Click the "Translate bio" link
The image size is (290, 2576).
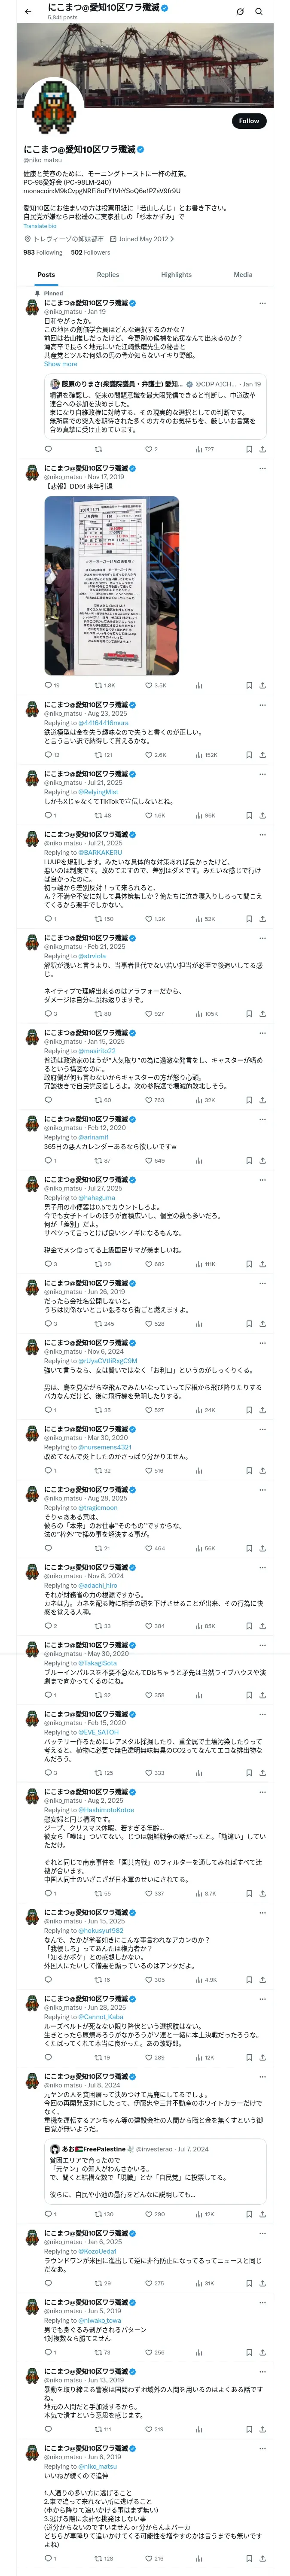(40, 226)
